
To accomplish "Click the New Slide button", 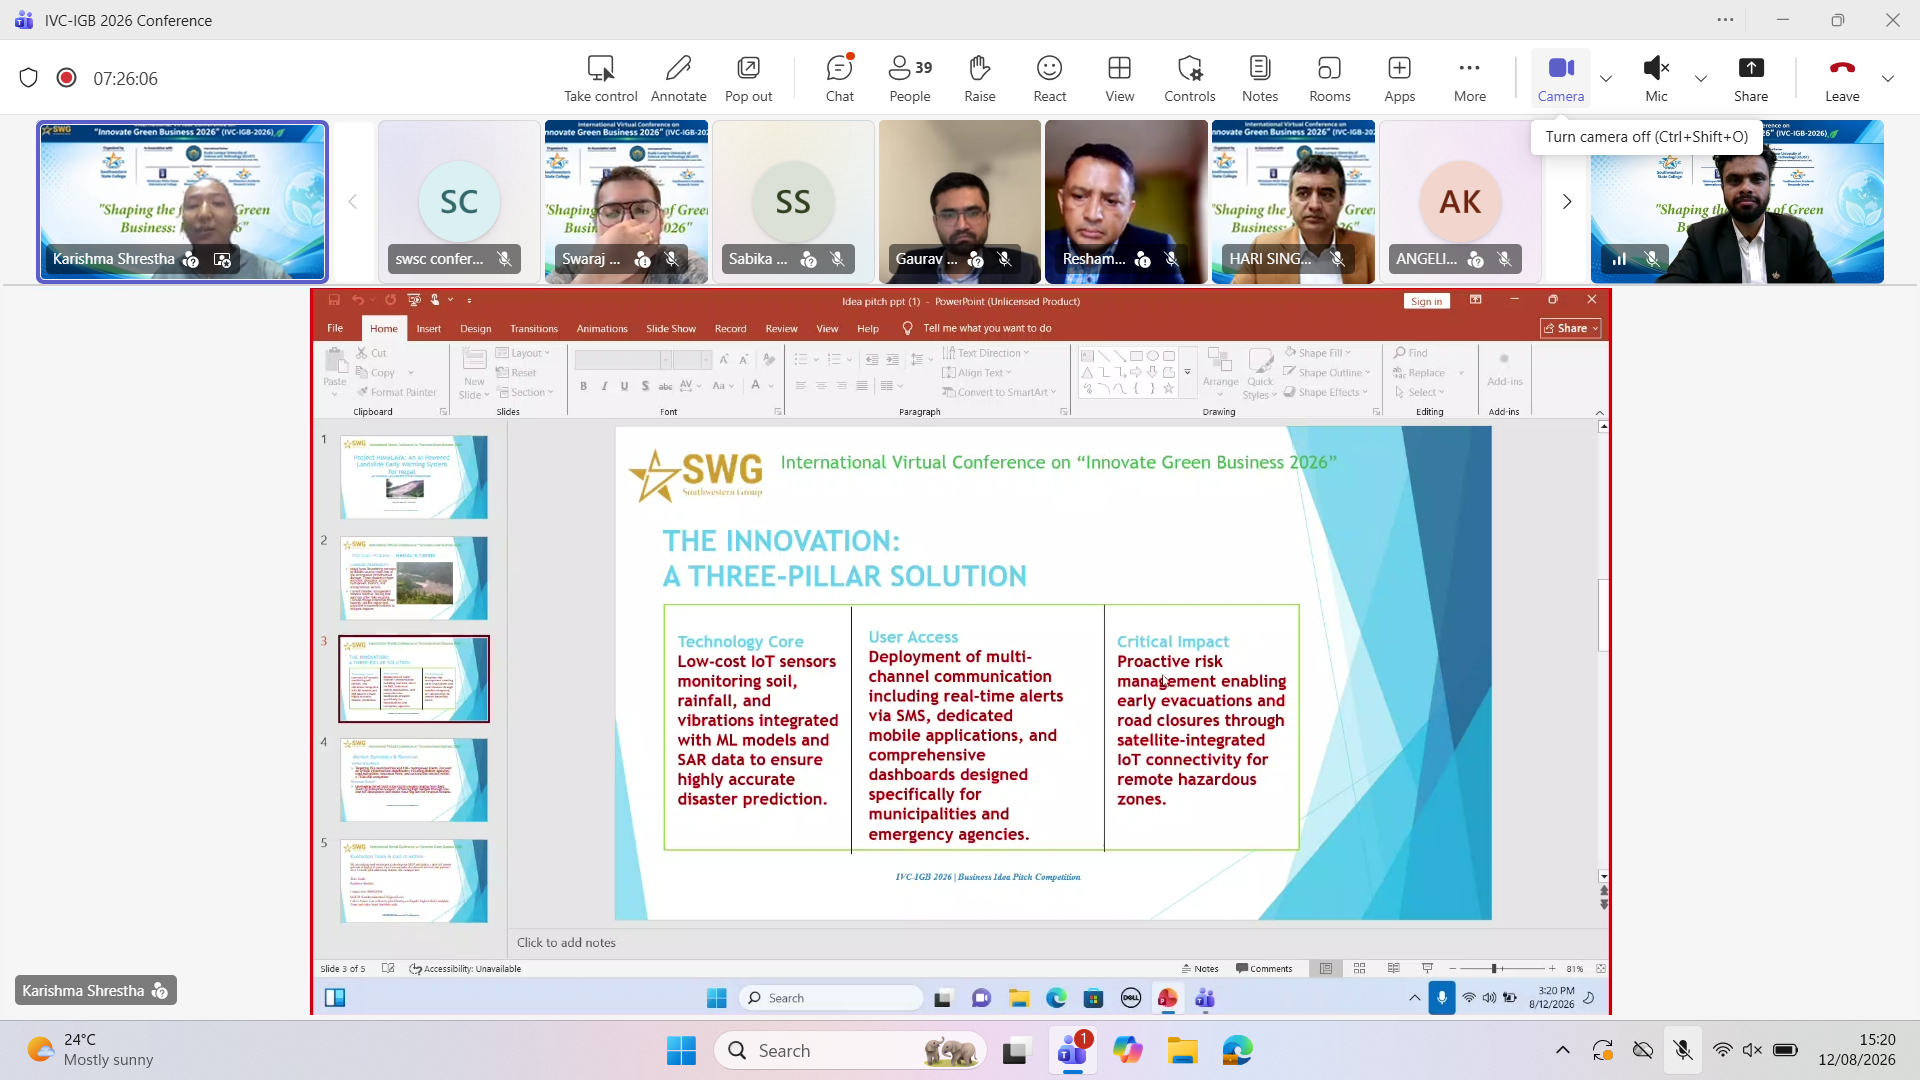I will click(474, 372).
